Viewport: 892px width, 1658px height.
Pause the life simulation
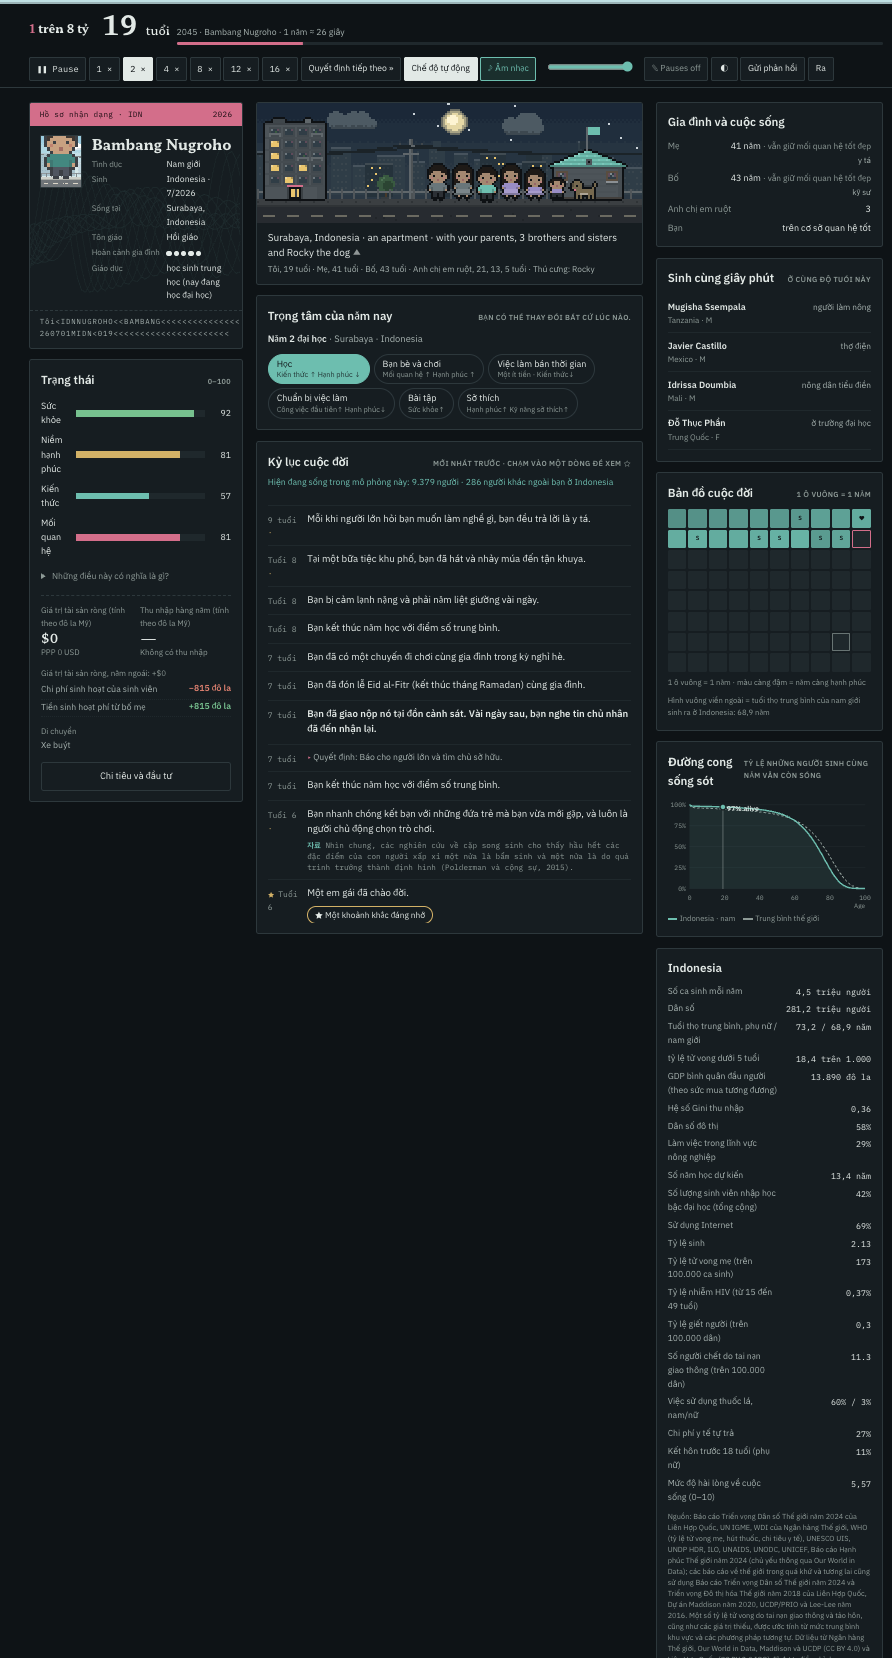coord(58,69)
